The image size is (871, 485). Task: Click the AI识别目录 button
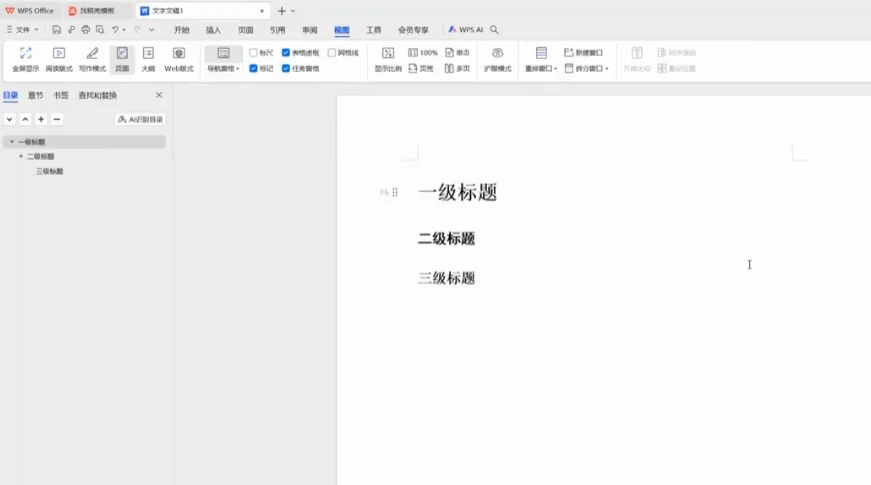[x=140, y=119]
